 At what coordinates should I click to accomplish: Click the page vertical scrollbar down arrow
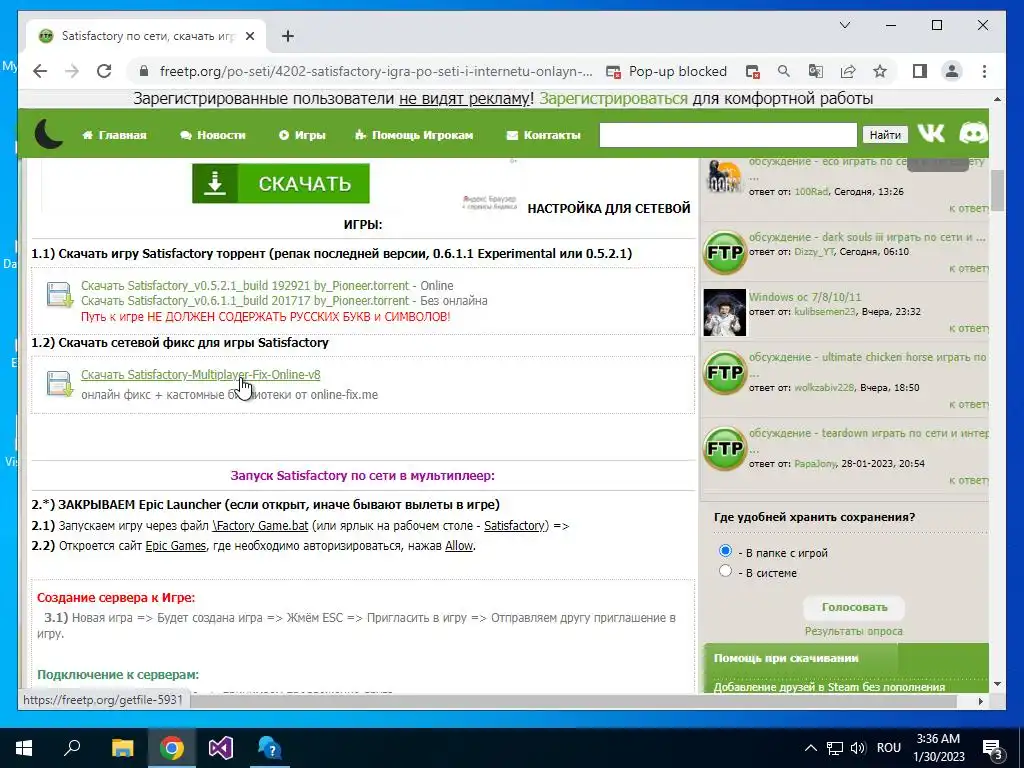(997, 684)
